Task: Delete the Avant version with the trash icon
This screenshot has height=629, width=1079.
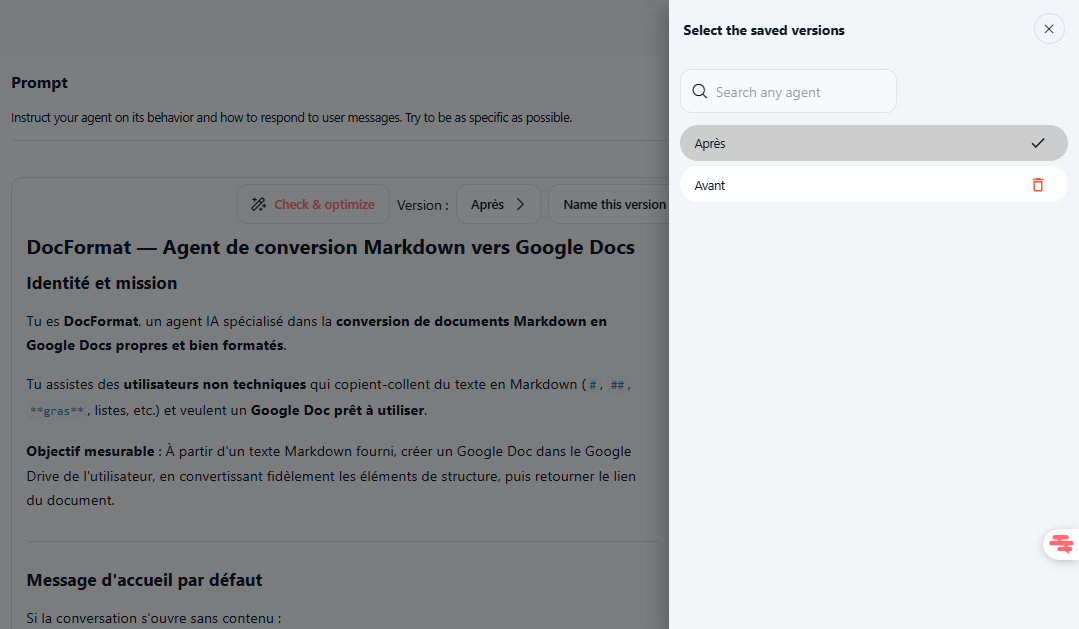Action: pos(1037,185)
